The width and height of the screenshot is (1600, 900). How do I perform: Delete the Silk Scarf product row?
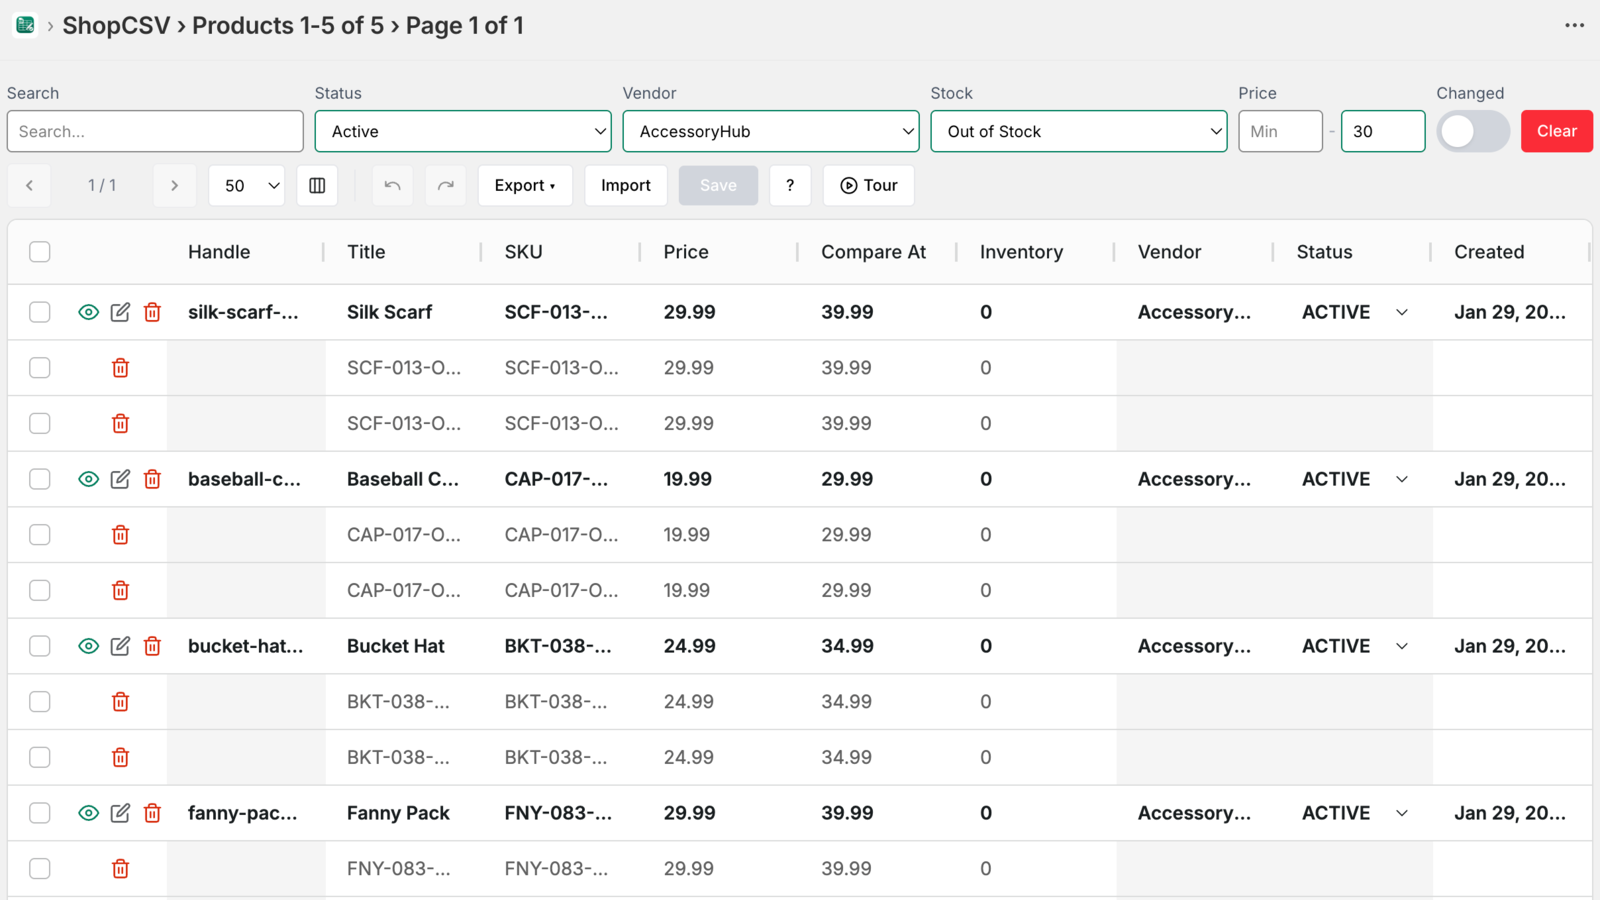152,312
